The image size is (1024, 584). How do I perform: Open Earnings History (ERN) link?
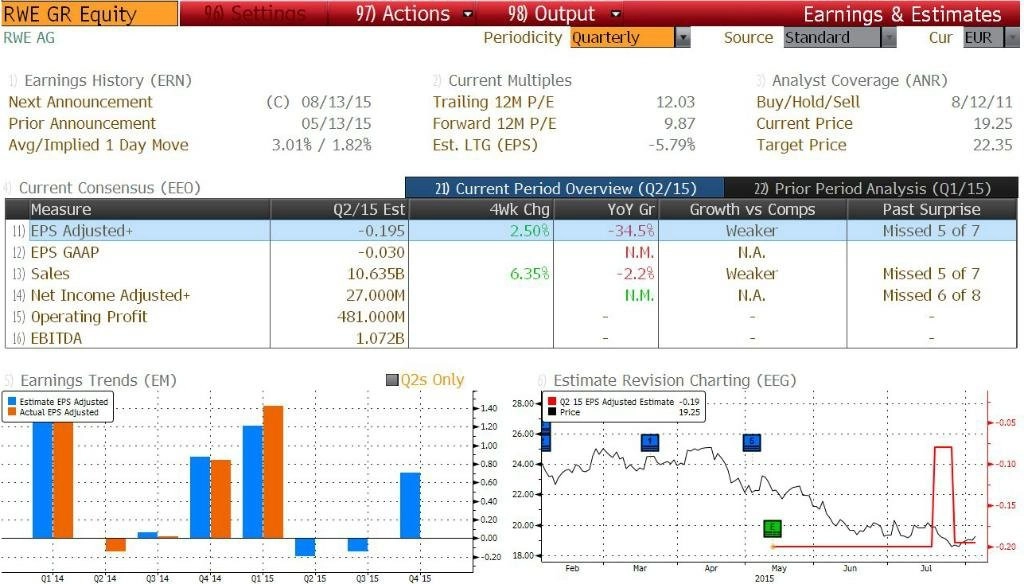[108, 80]
